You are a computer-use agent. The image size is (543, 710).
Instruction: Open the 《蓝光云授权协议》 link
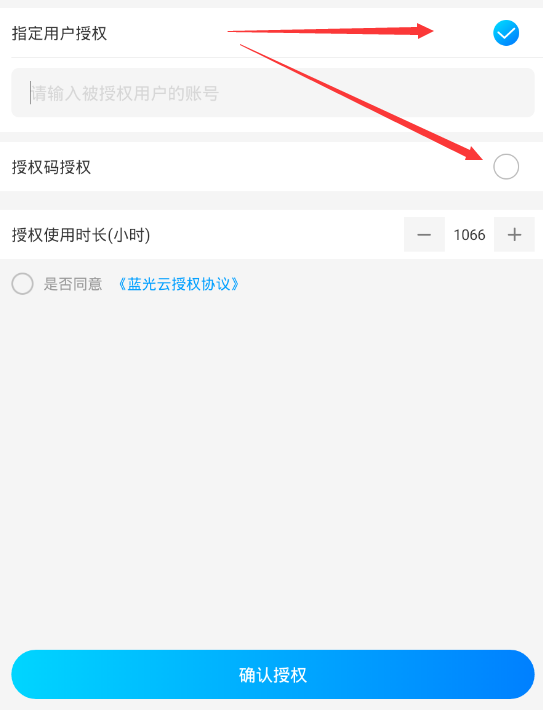coord(178,284)
